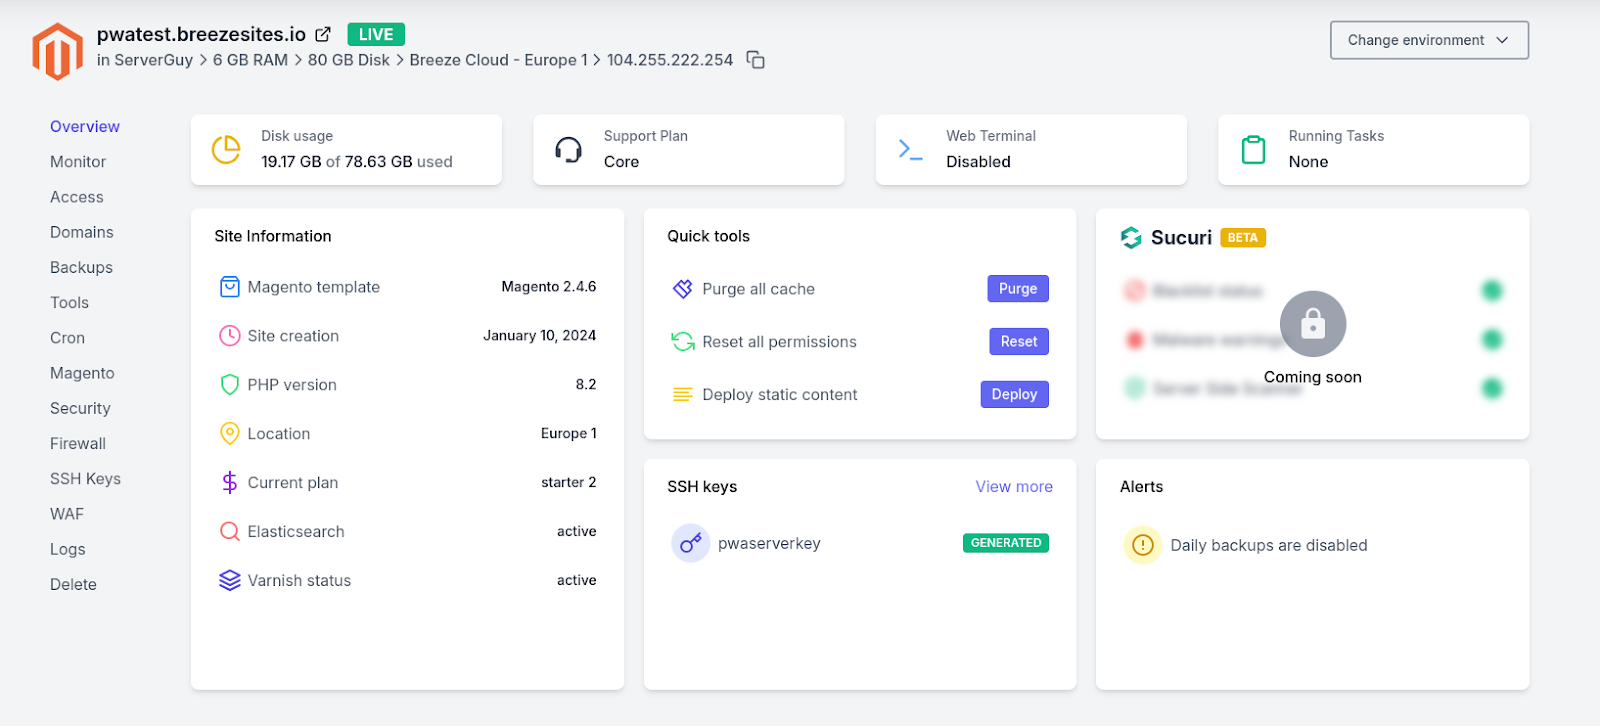Open the Overview section

(x=85, y=127)
